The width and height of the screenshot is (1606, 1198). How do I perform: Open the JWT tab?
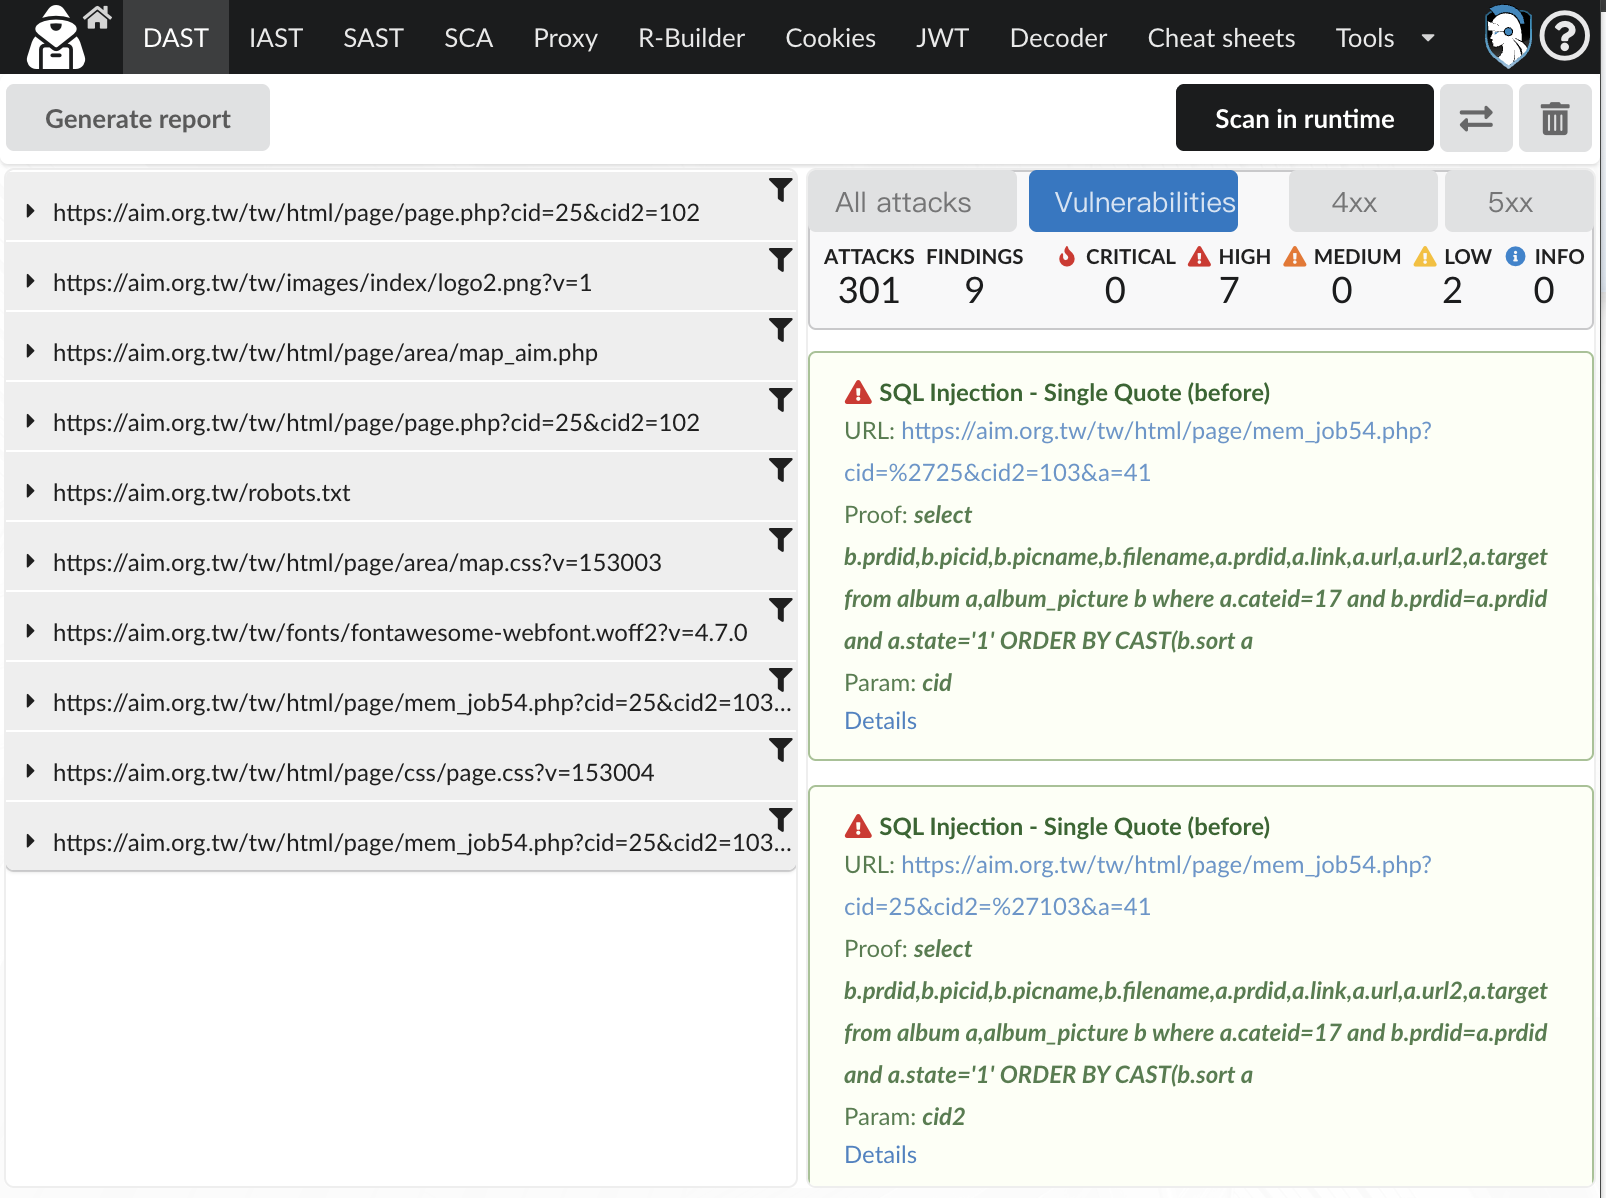pos(942,37)
